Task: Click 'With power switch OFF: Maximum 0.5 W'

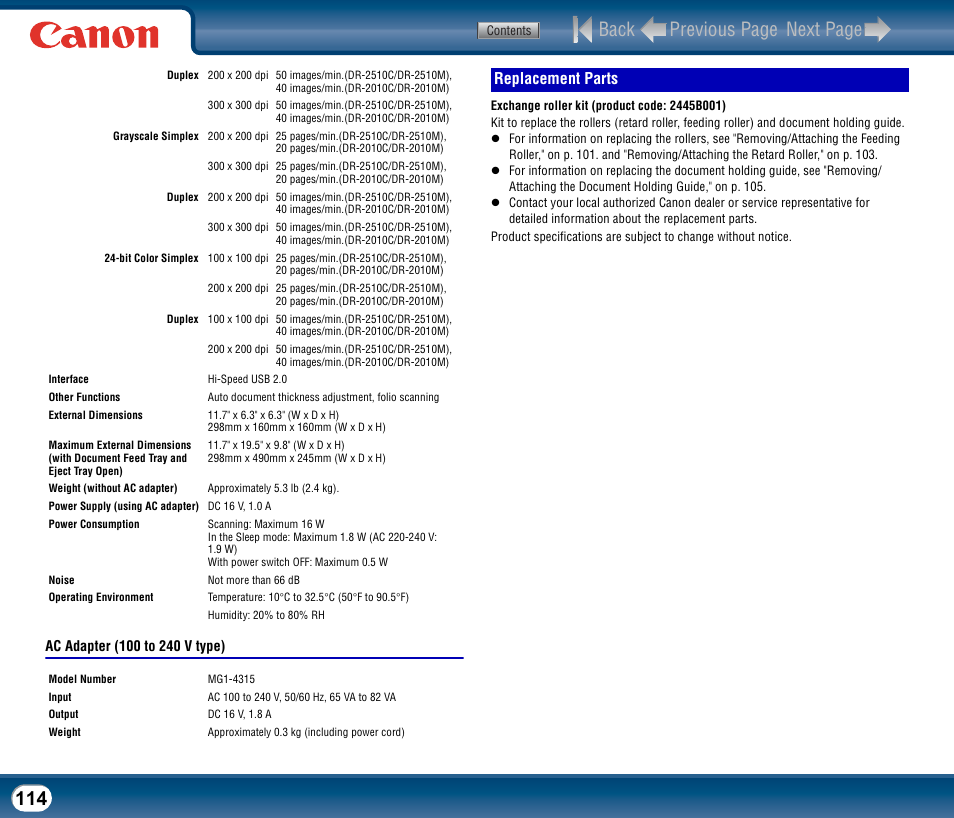Action: pyautogui.click(x=298, y=562)
